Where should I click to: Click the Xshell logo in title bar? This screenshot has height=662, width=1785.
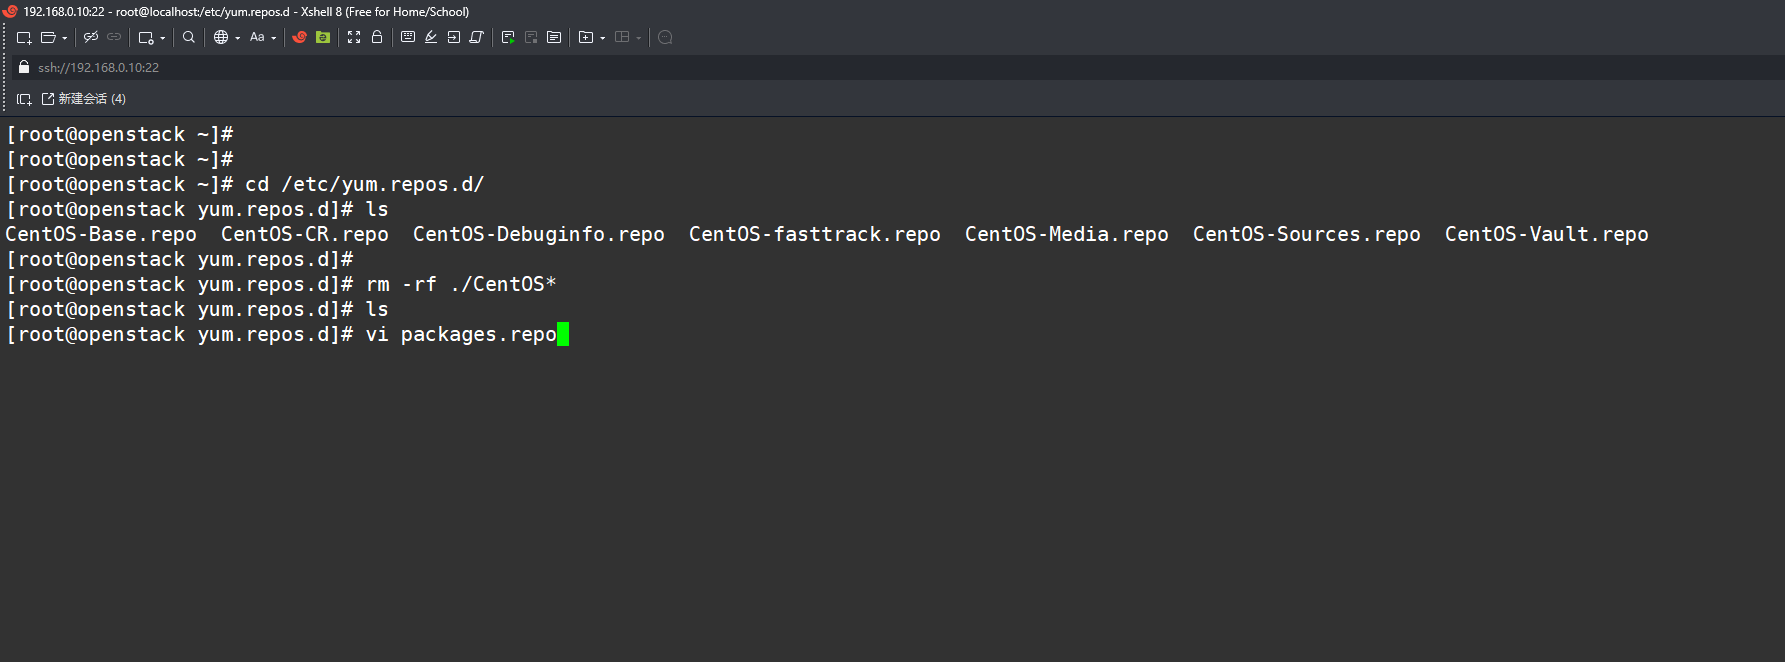10,11
